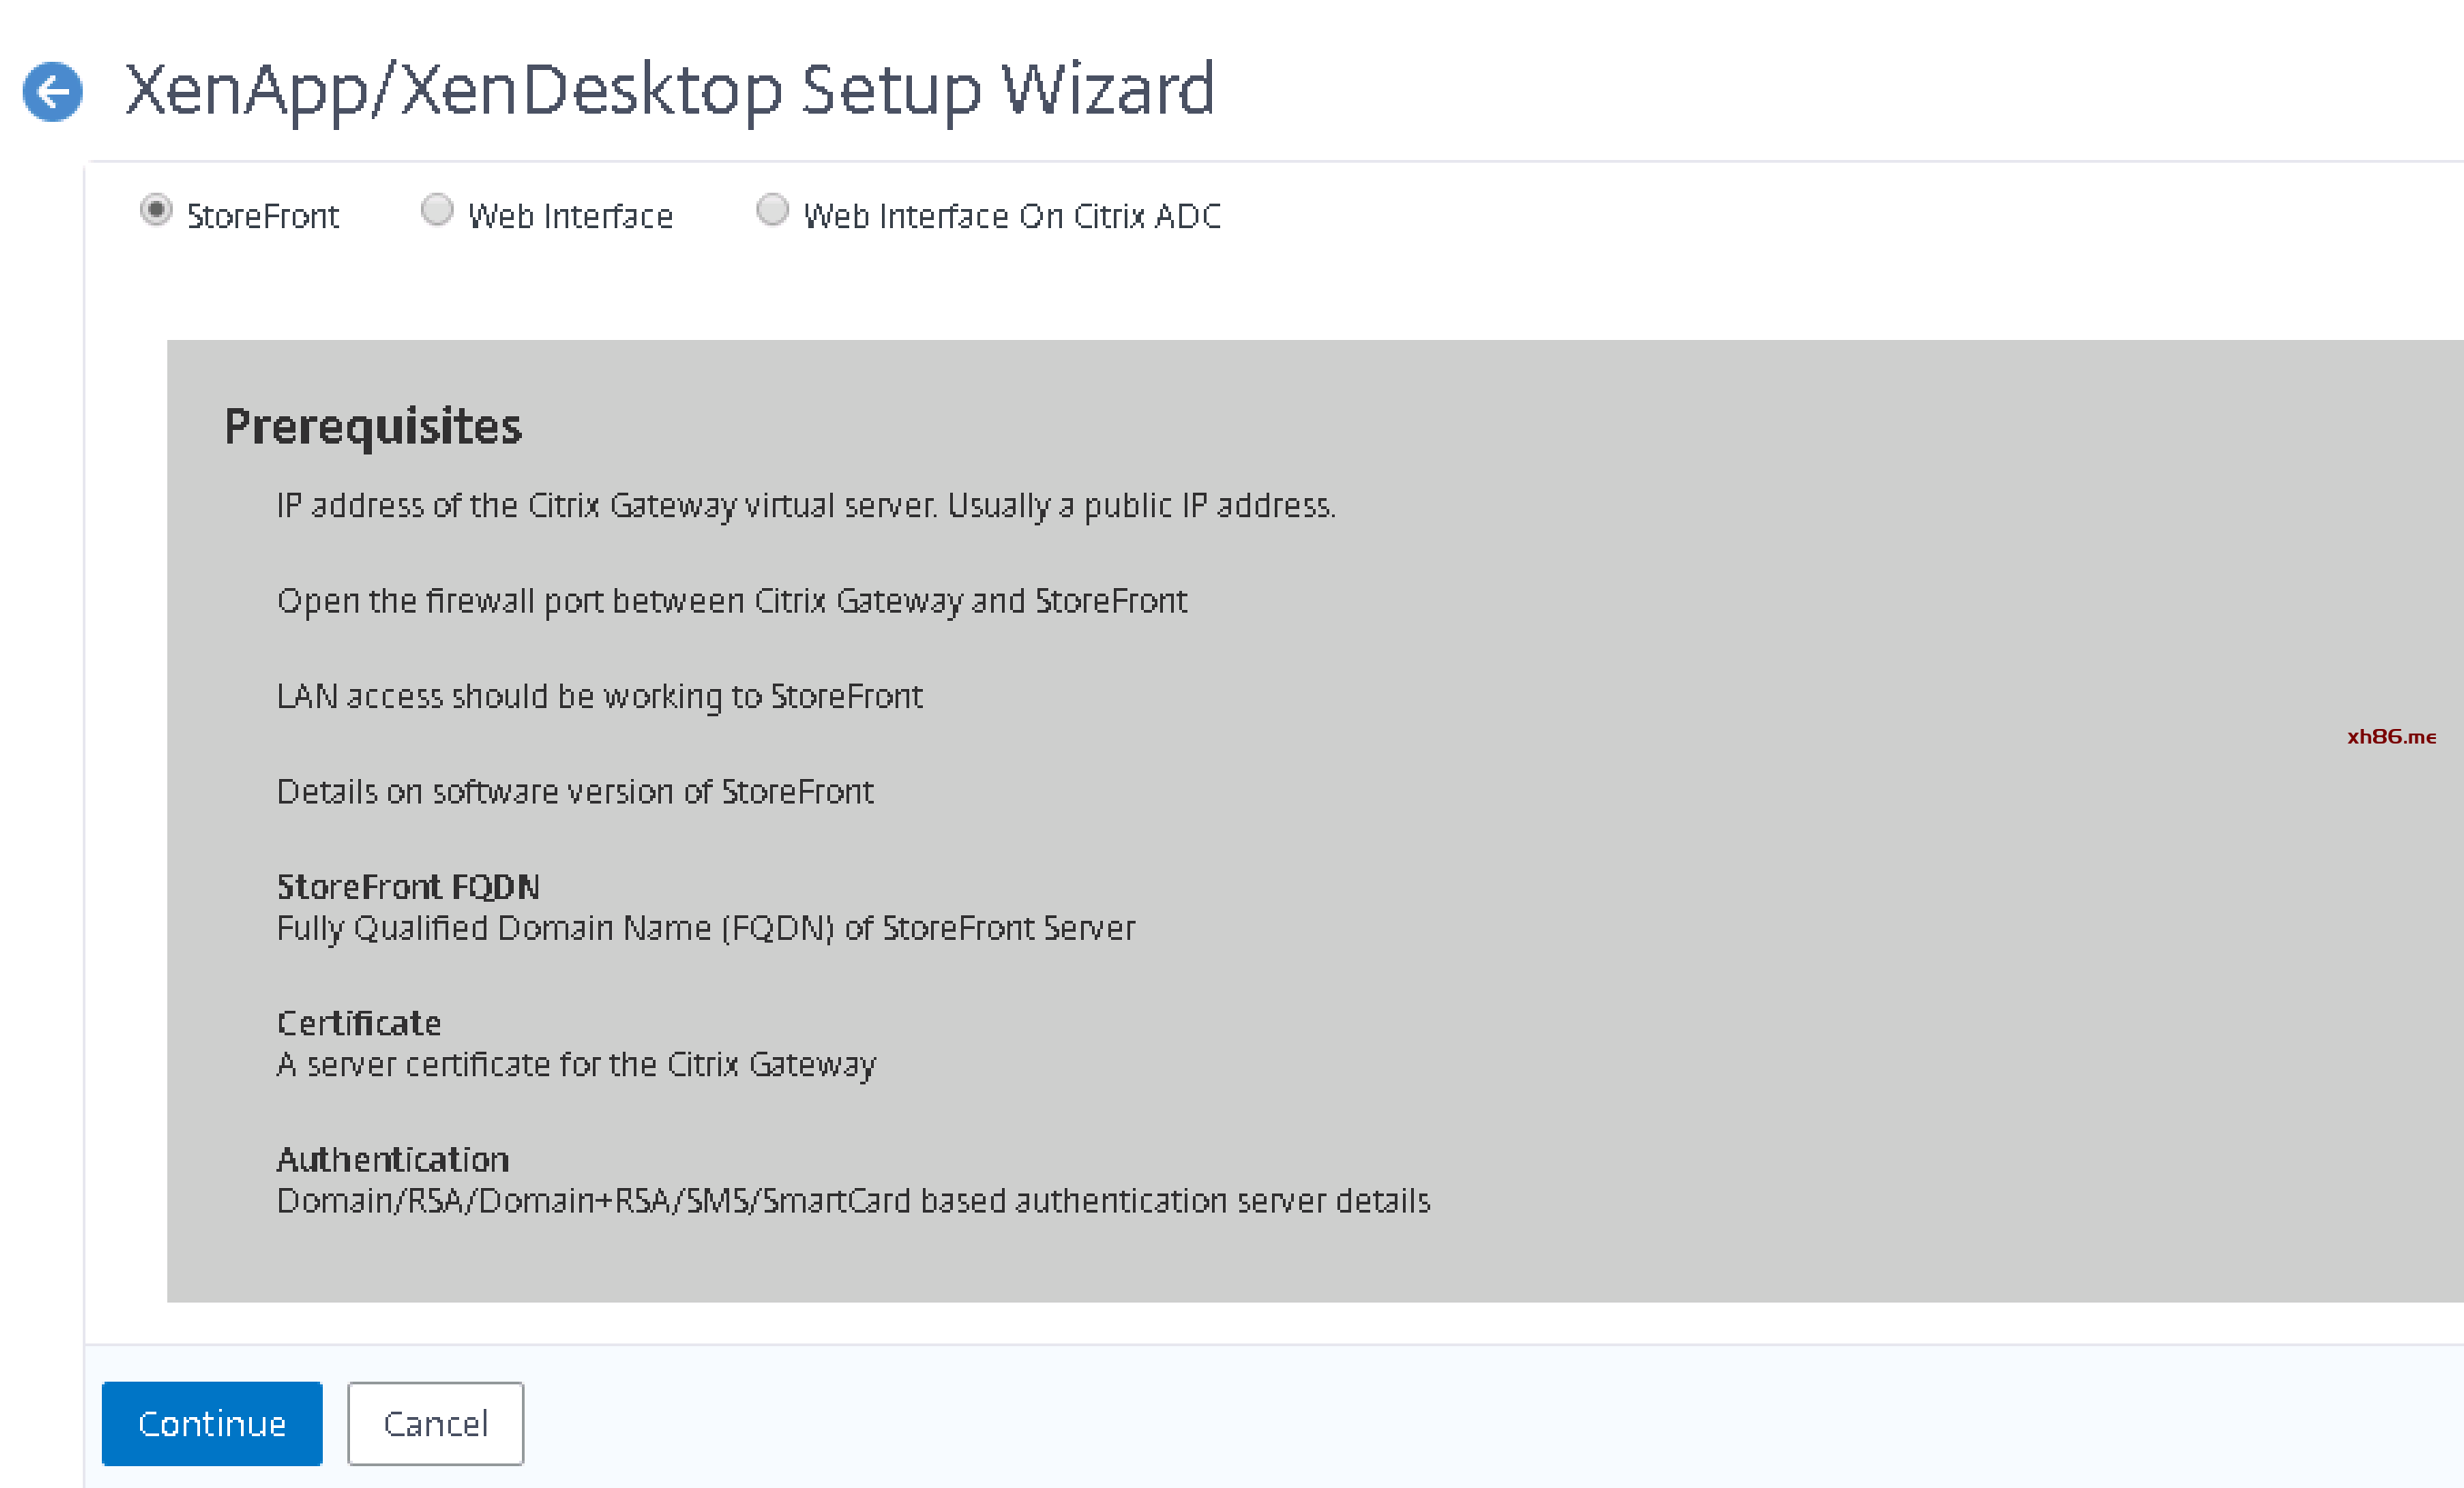This screenshot has height=1488, width=2464.
Task: Click the LAN access prerequisite line
Action: [x=599, y=696]
